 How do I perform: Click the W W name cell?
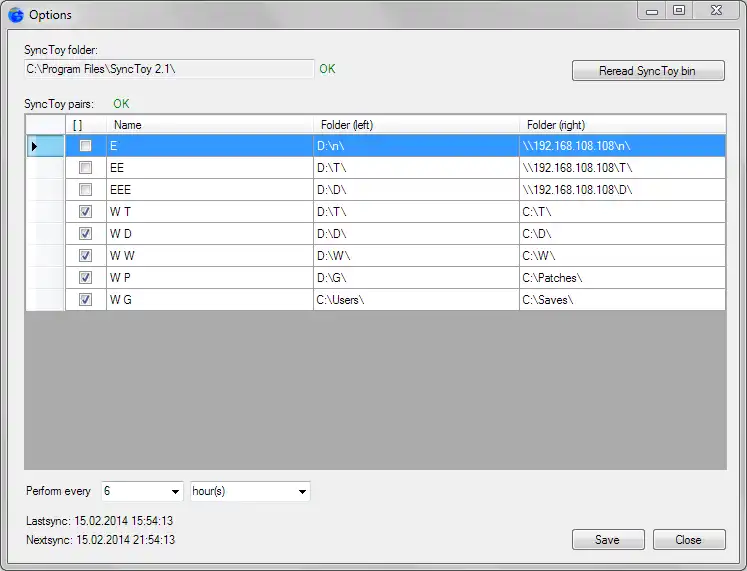coord(210,256)
